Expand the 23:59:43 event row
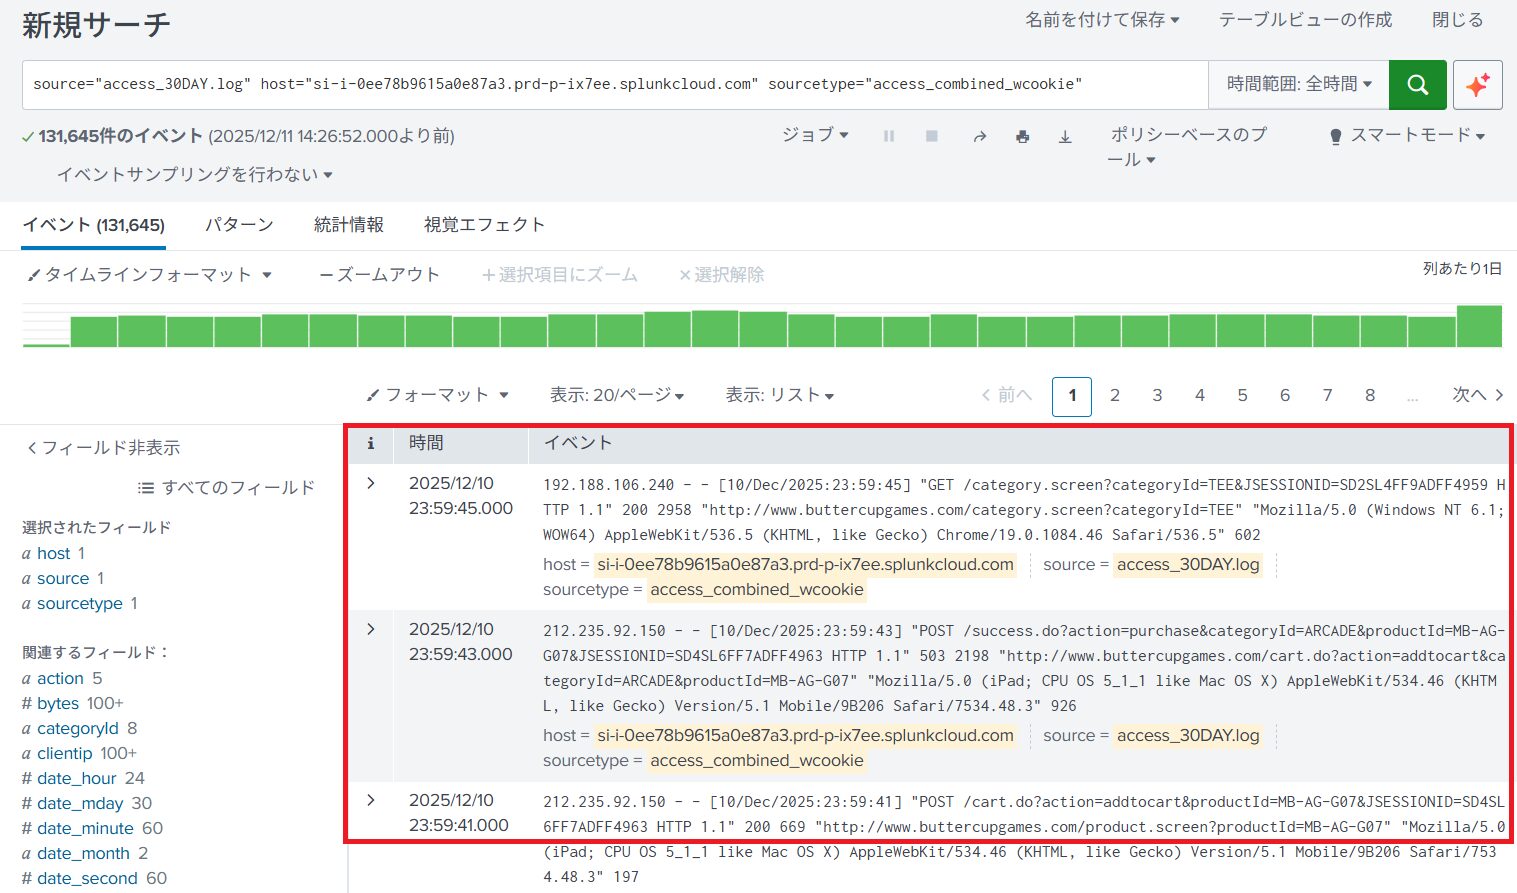The height and width of the screenshot is (893, 1517). coord(371,629)
